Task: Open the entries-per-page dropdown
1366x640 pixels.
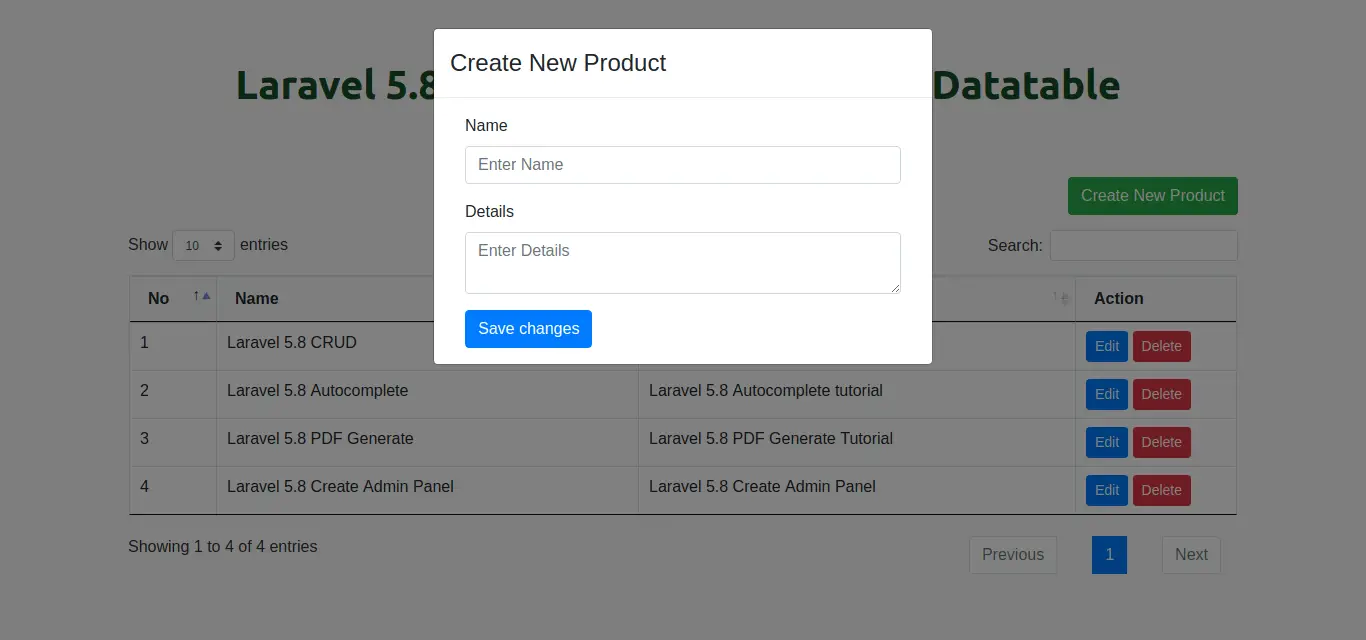Action: [x=203, y=245]
